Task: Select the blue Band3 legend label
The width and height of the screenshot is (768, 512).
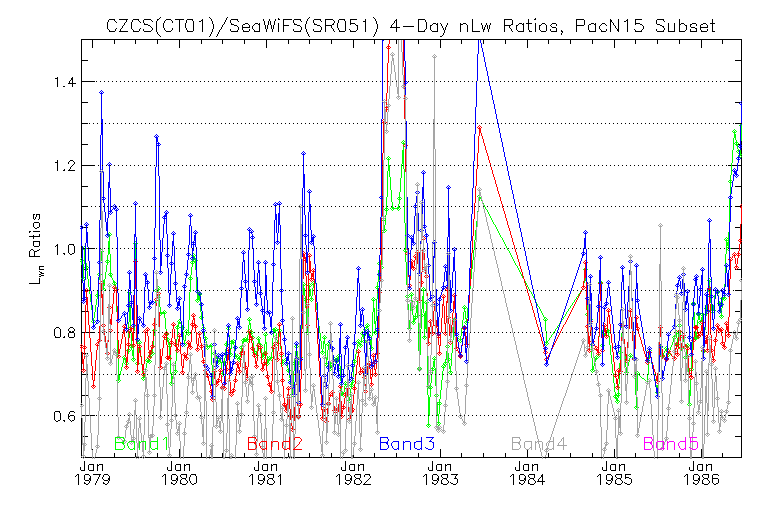Action: tap(407, 444)
